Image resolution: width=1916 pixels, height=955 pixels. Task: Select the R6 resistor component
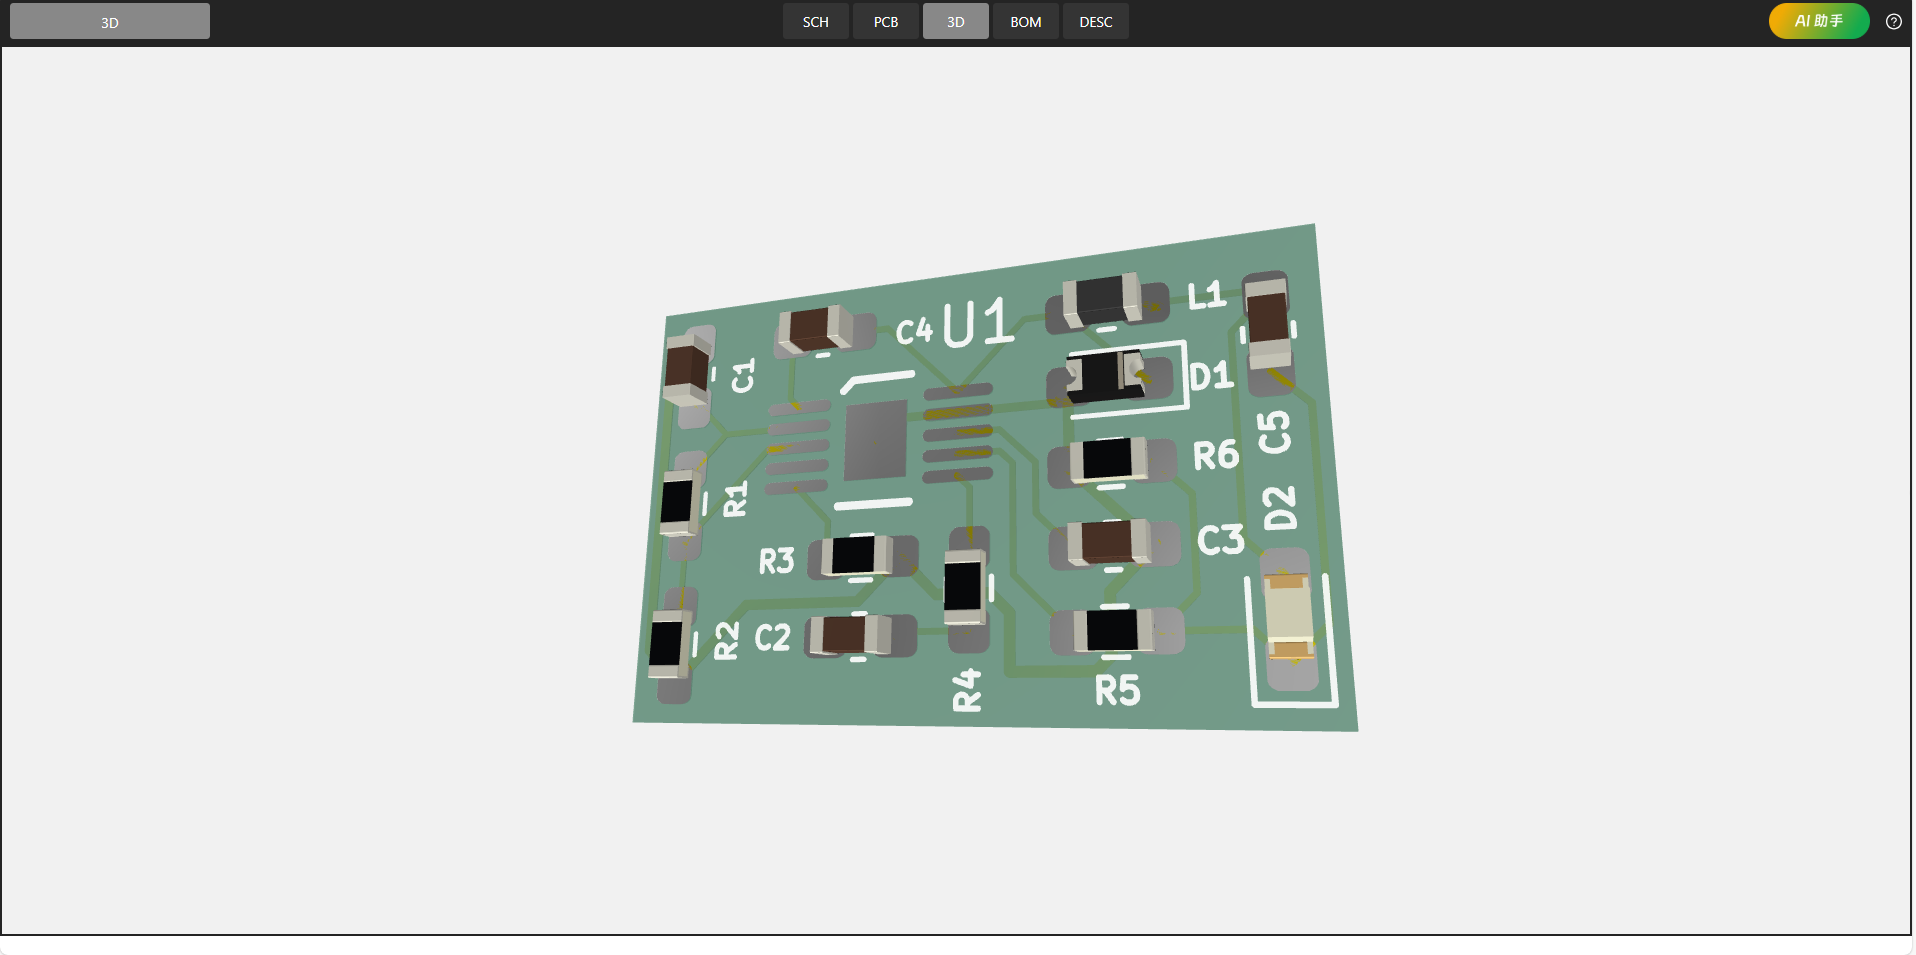[x=1109, y=460]
